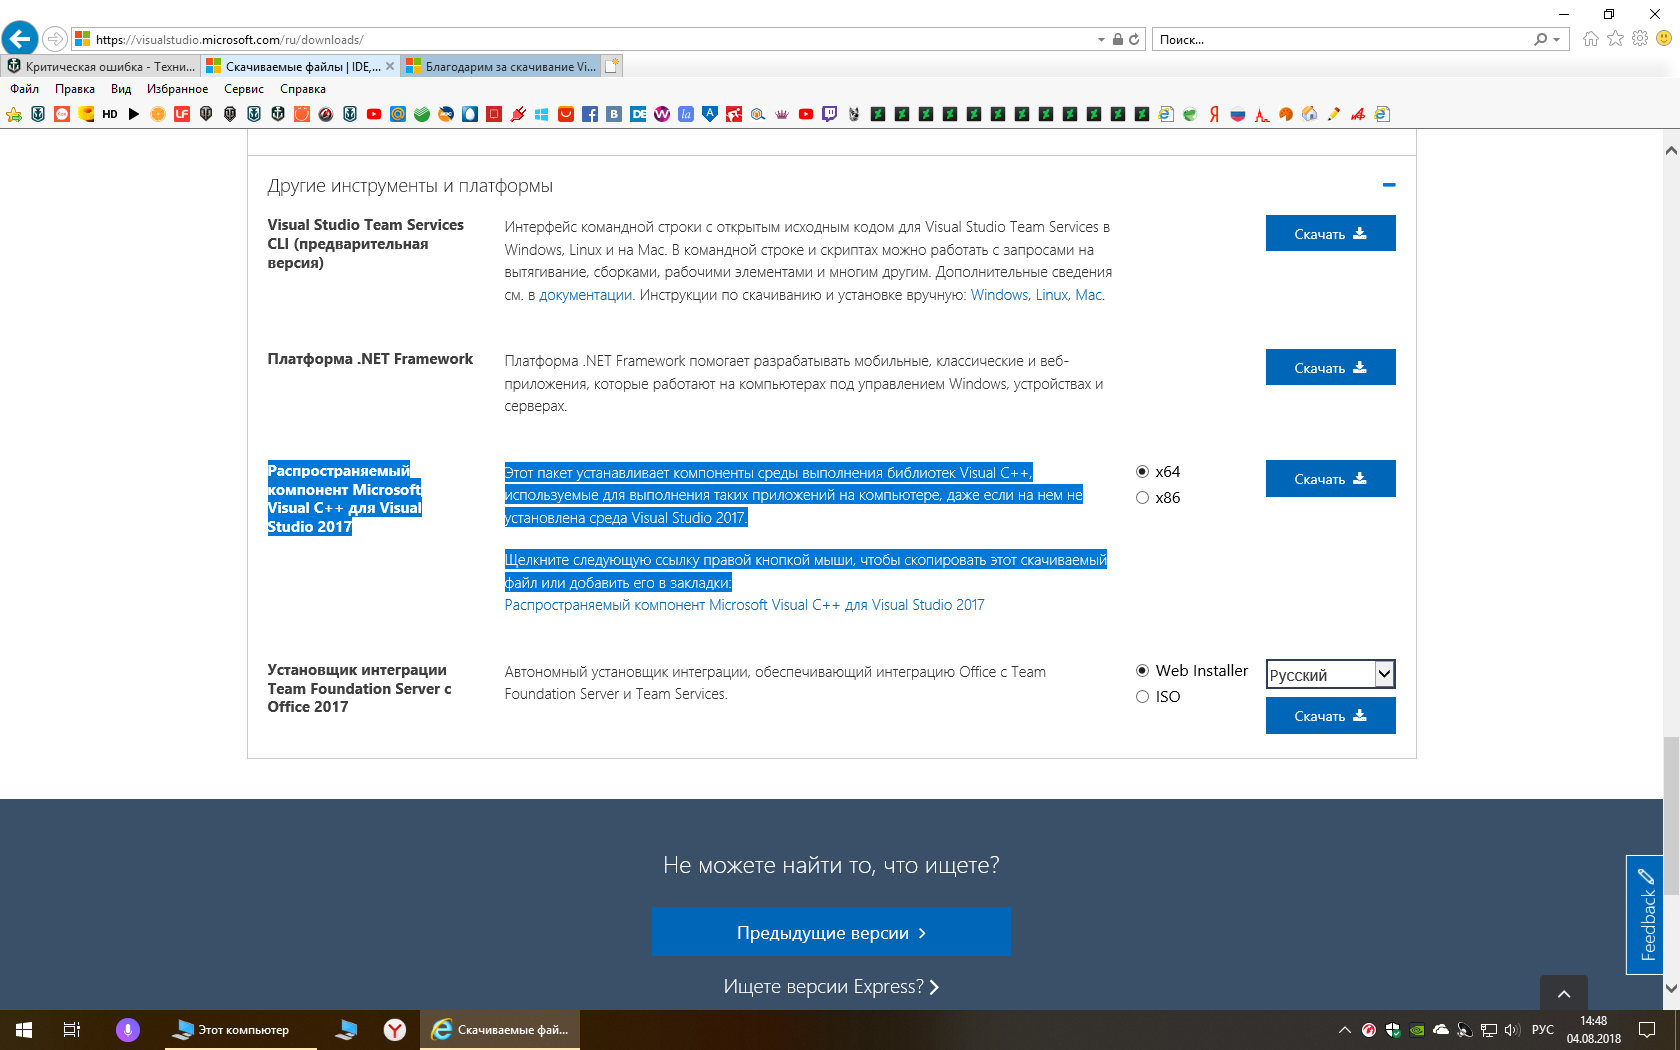Open the Сервис menu
1680x1050 pixels.
pos(244,89)
